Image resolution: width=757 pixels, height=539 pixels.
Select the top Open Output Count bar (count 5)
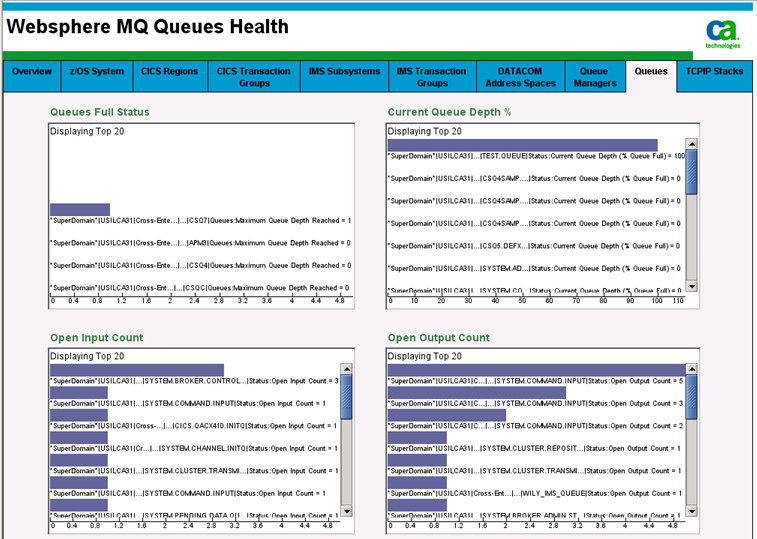(536, 370)
